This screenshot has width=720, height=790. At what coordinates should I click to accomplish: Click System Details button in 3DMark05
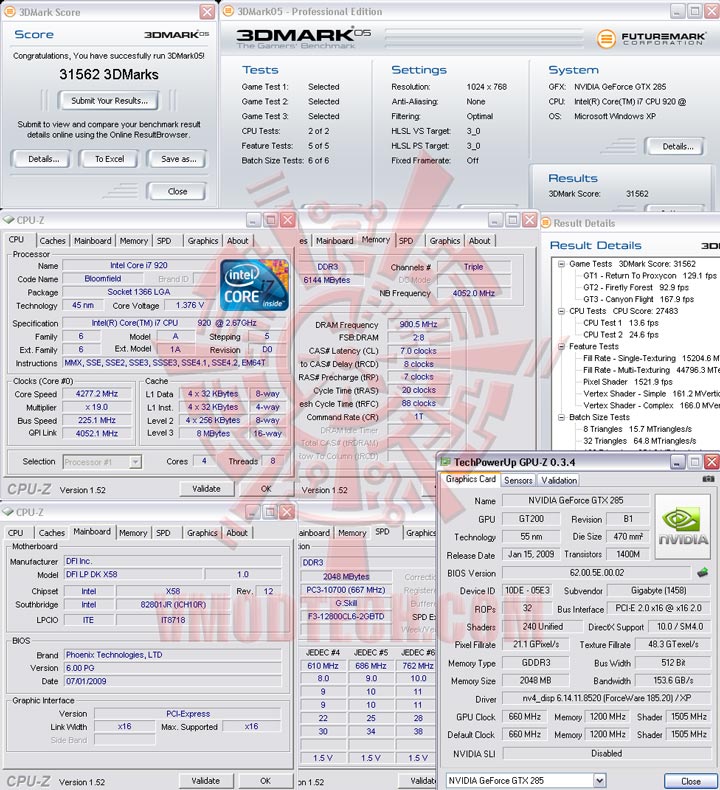[677, 147]
